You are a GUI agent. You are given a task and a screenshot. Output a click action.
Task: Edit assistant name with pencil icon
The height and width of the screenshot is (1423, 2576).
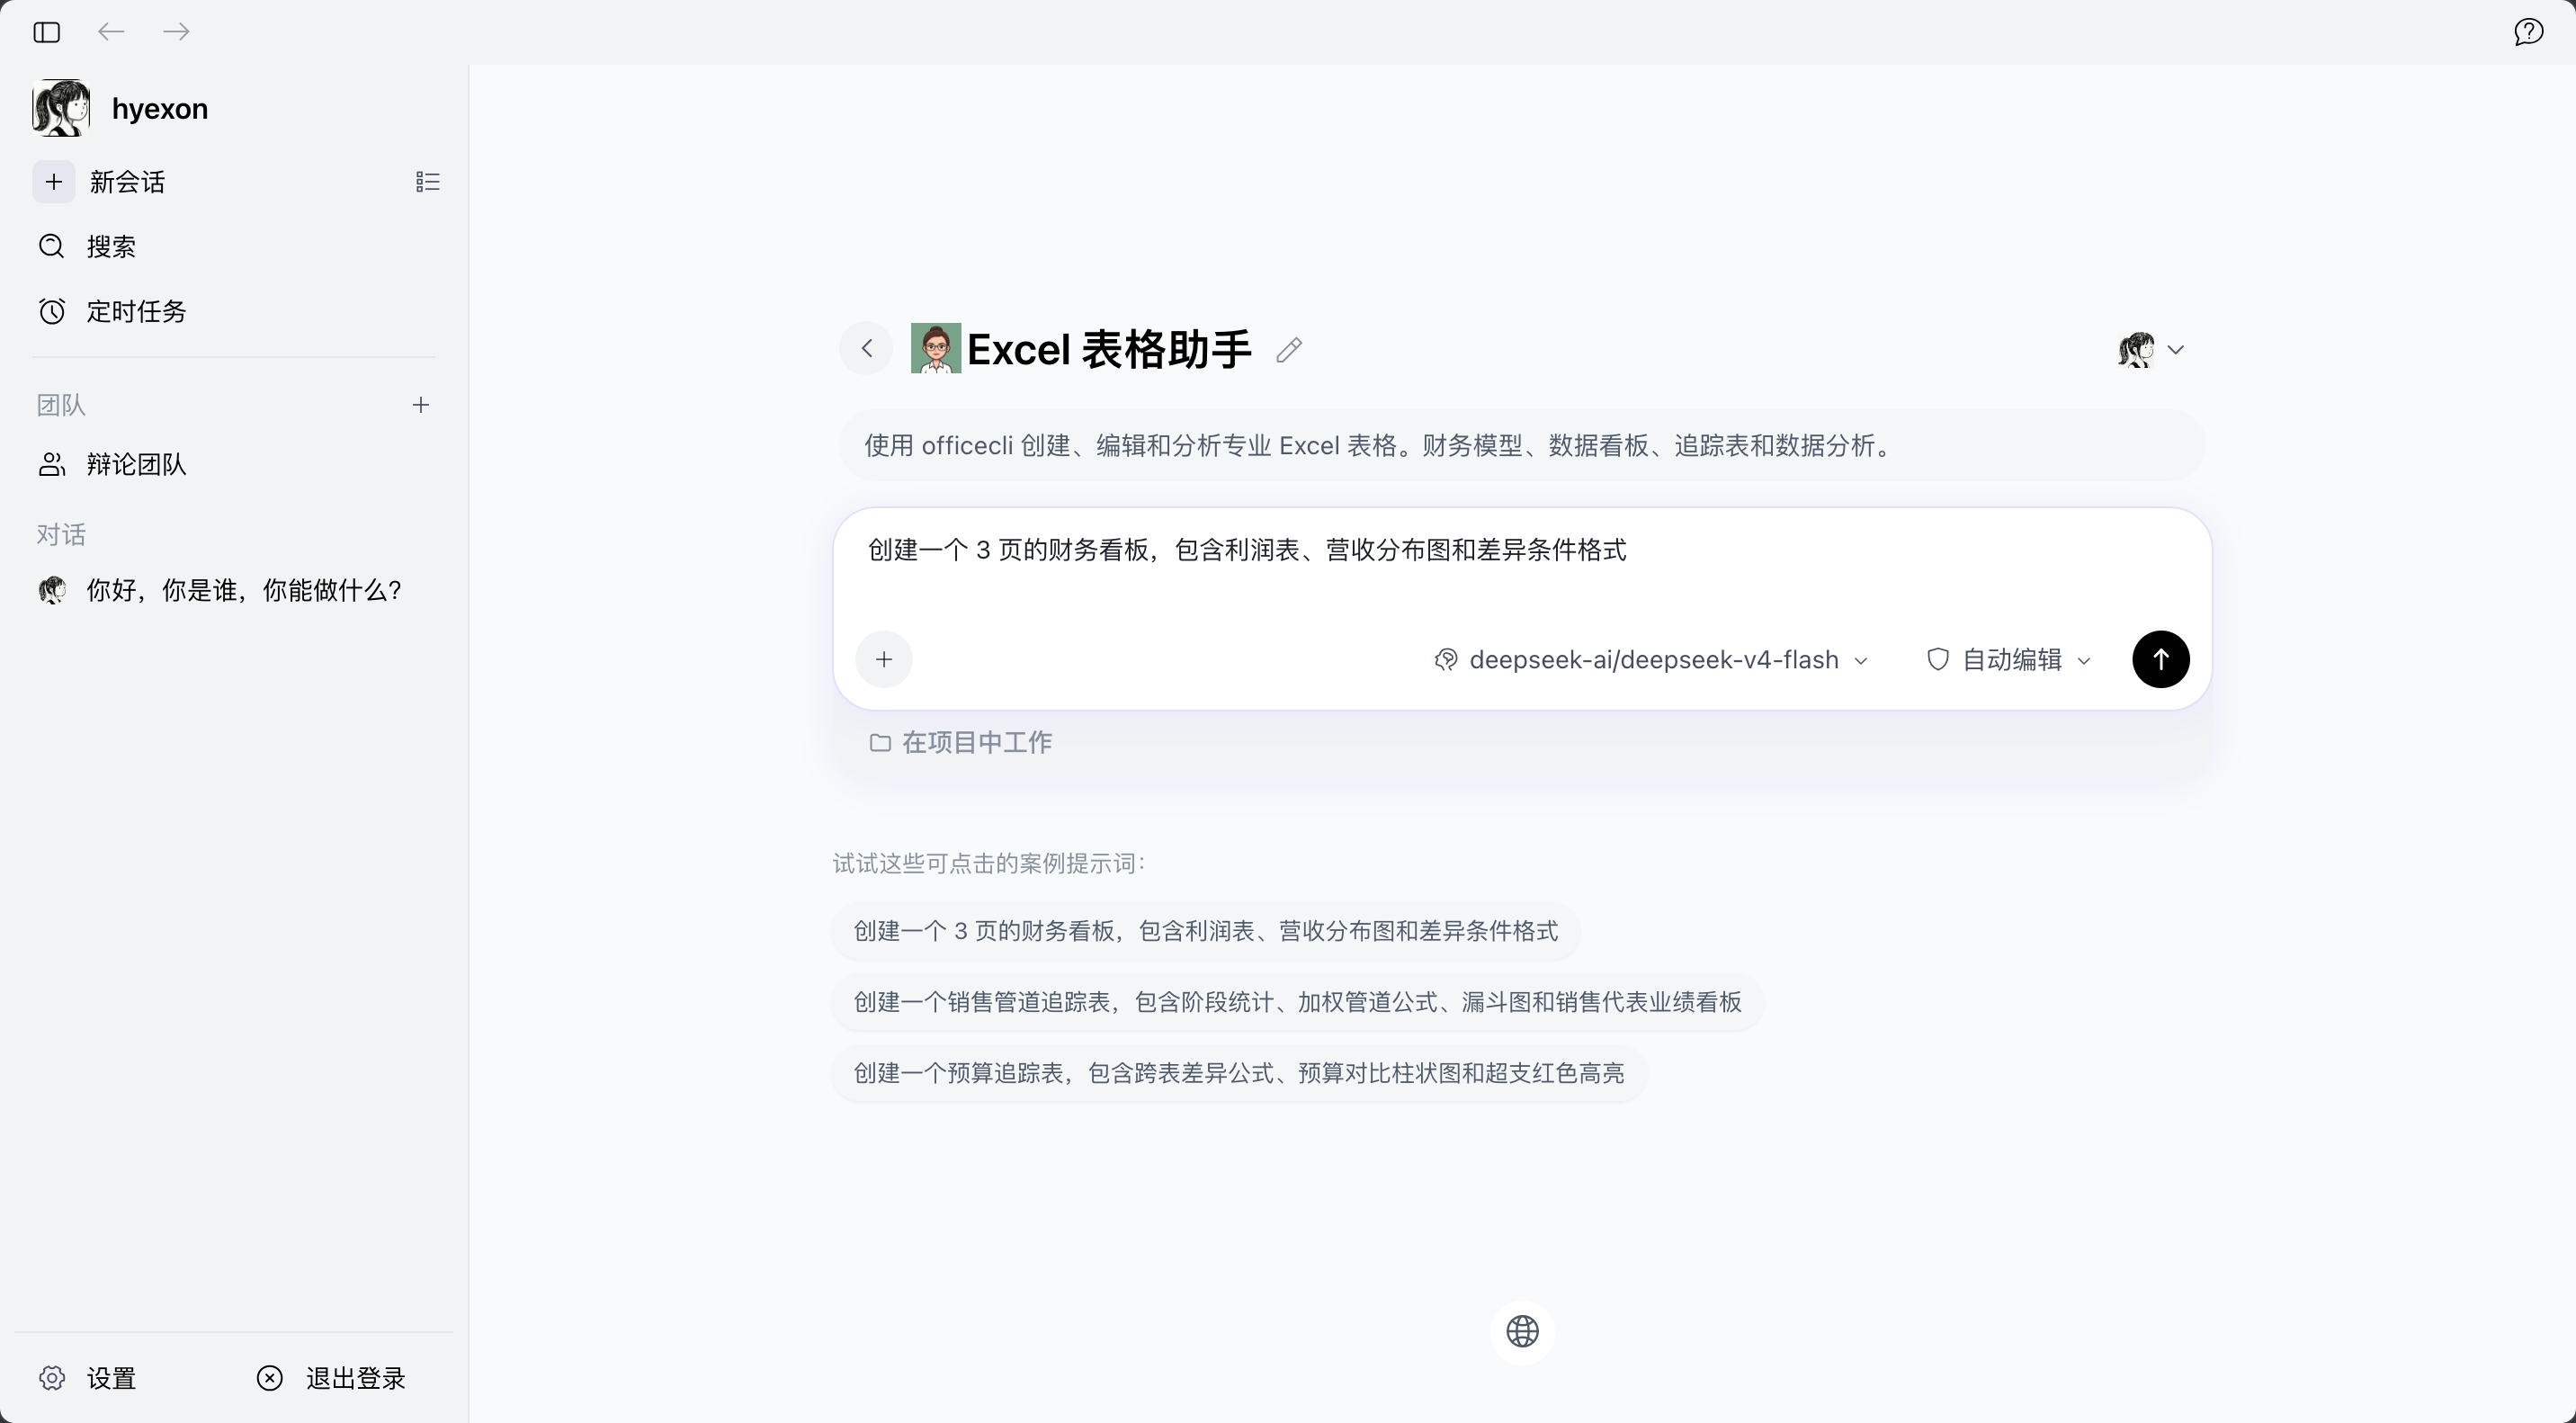click(x=1289, y=349)
